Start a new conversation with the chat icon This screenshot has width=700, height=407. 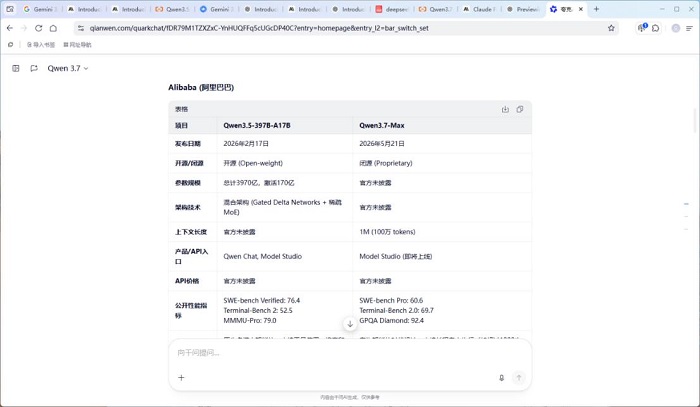(x=34, y=68)
